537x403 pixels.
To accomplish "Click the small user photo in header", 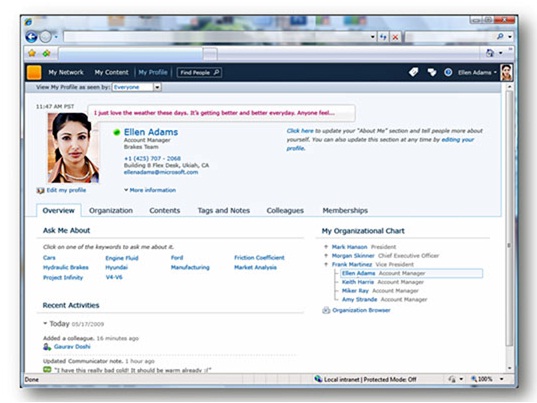I will tap(506, 72).
